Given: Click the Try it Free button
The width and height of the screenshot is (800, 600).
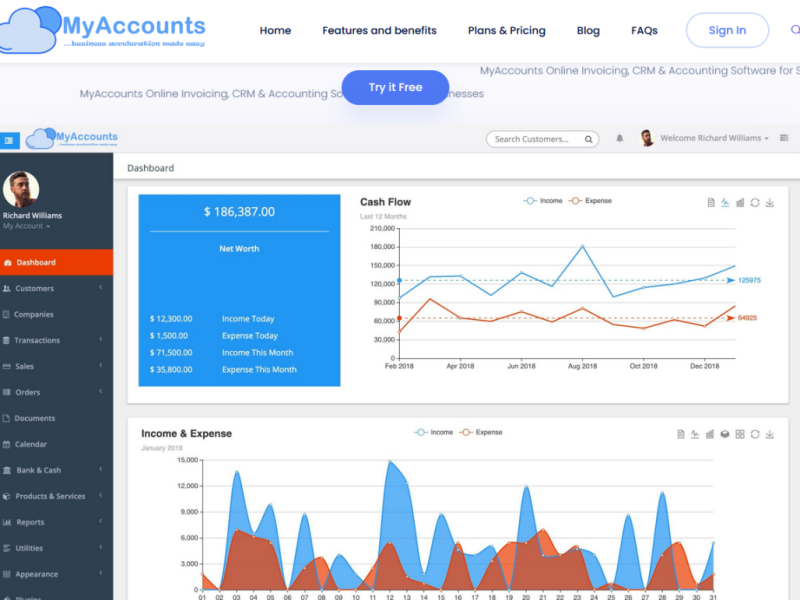Looking at the screenshot, I should pyautogui.click(x=395, y=88).
